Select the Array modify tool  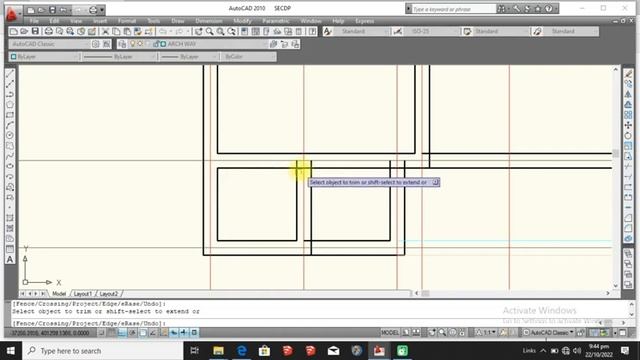pyautogui.click(x=628, y=115)
